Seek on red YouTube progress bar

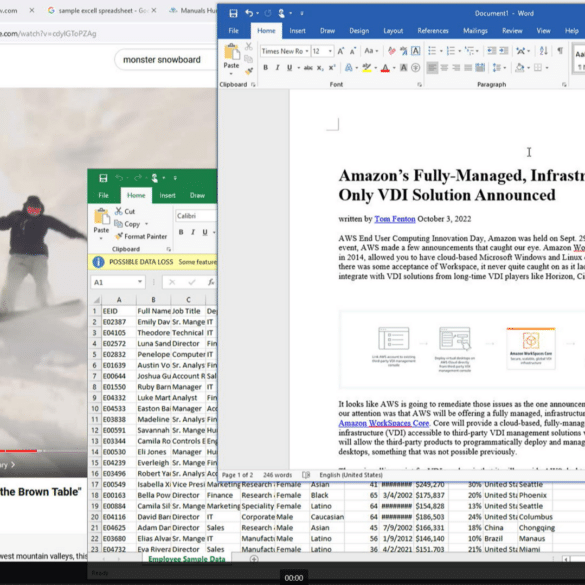pos(19,451)
